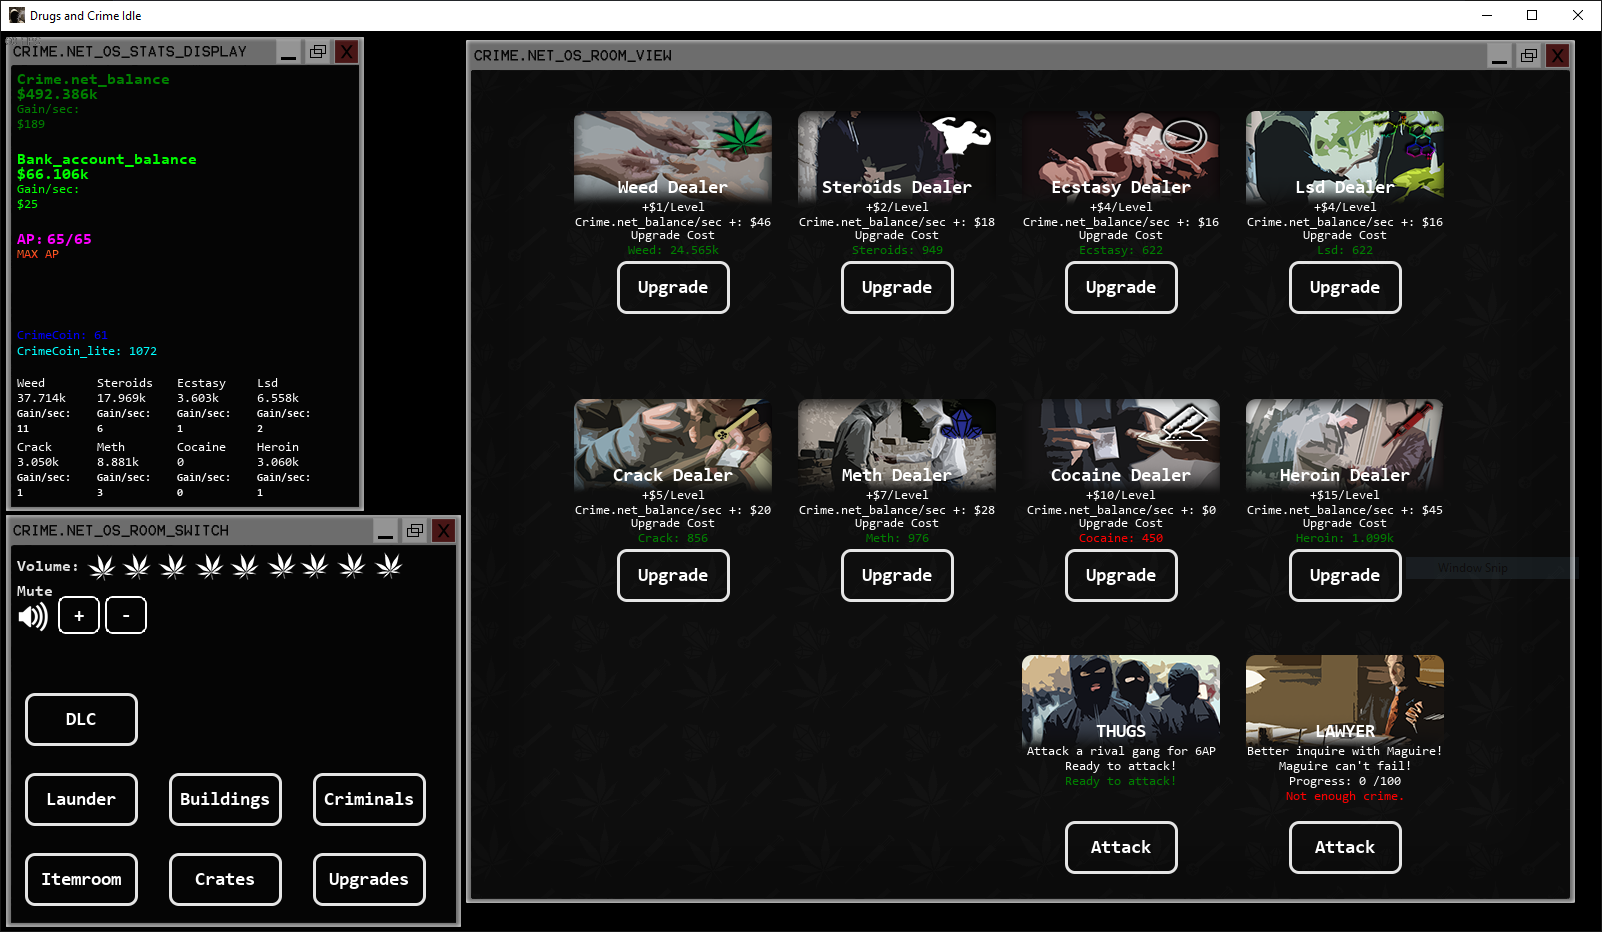Open the DLC room
This screenshot has width=1602, height=932.
tap(81, 719)
